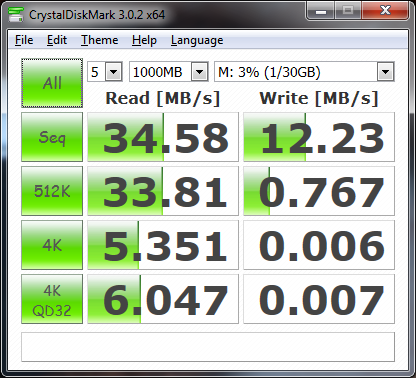
Task: Open the Theme menu
Action: pyautogui.click(x=99, y=40)
